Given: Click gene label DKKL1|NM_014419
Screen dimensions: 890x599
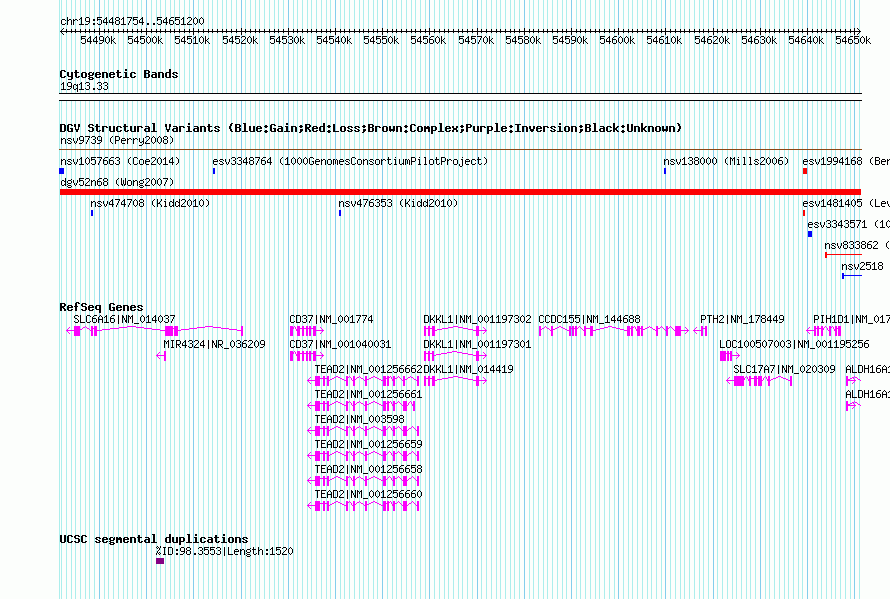Looking at the screenshot, I should 468,369.
